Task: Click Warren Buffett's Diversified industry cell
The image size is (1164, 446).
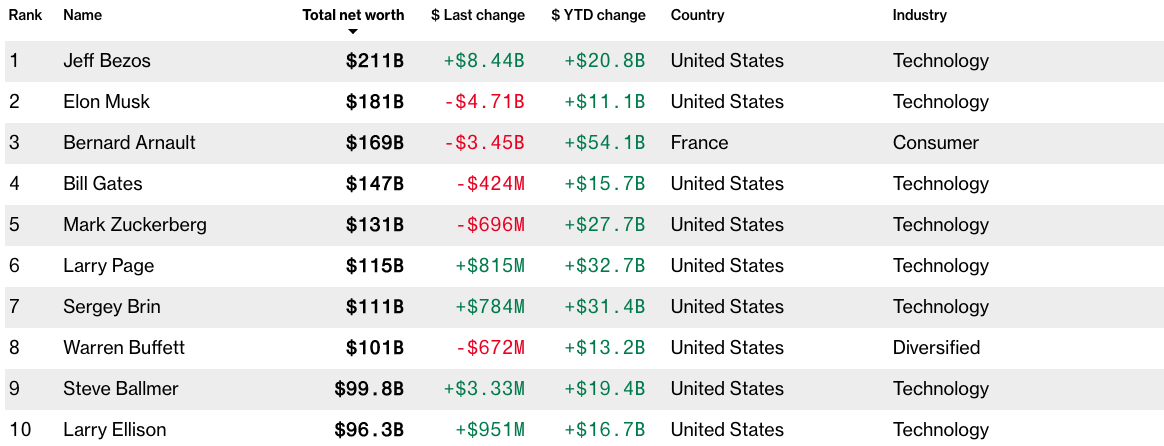Action: click(x=936, y=348)
